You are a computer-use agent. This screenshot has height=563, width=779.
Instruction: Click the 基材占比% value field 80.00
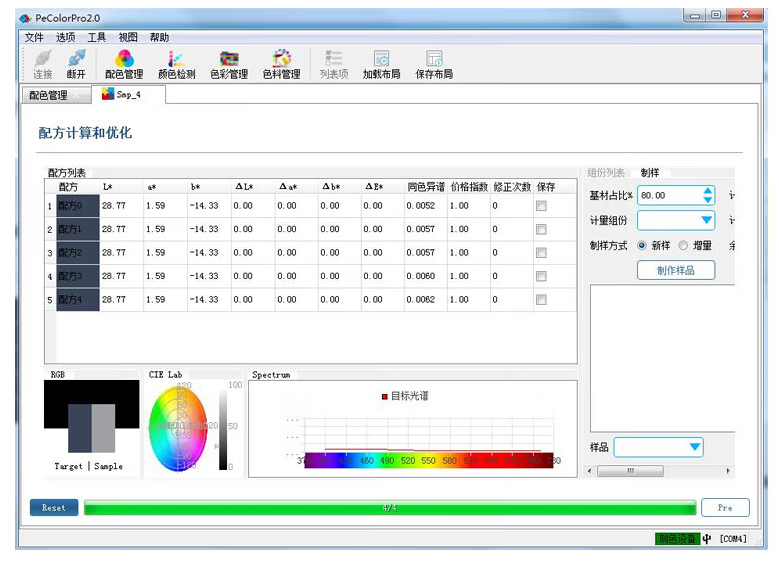pyautogui.click(x=670, y=195)
